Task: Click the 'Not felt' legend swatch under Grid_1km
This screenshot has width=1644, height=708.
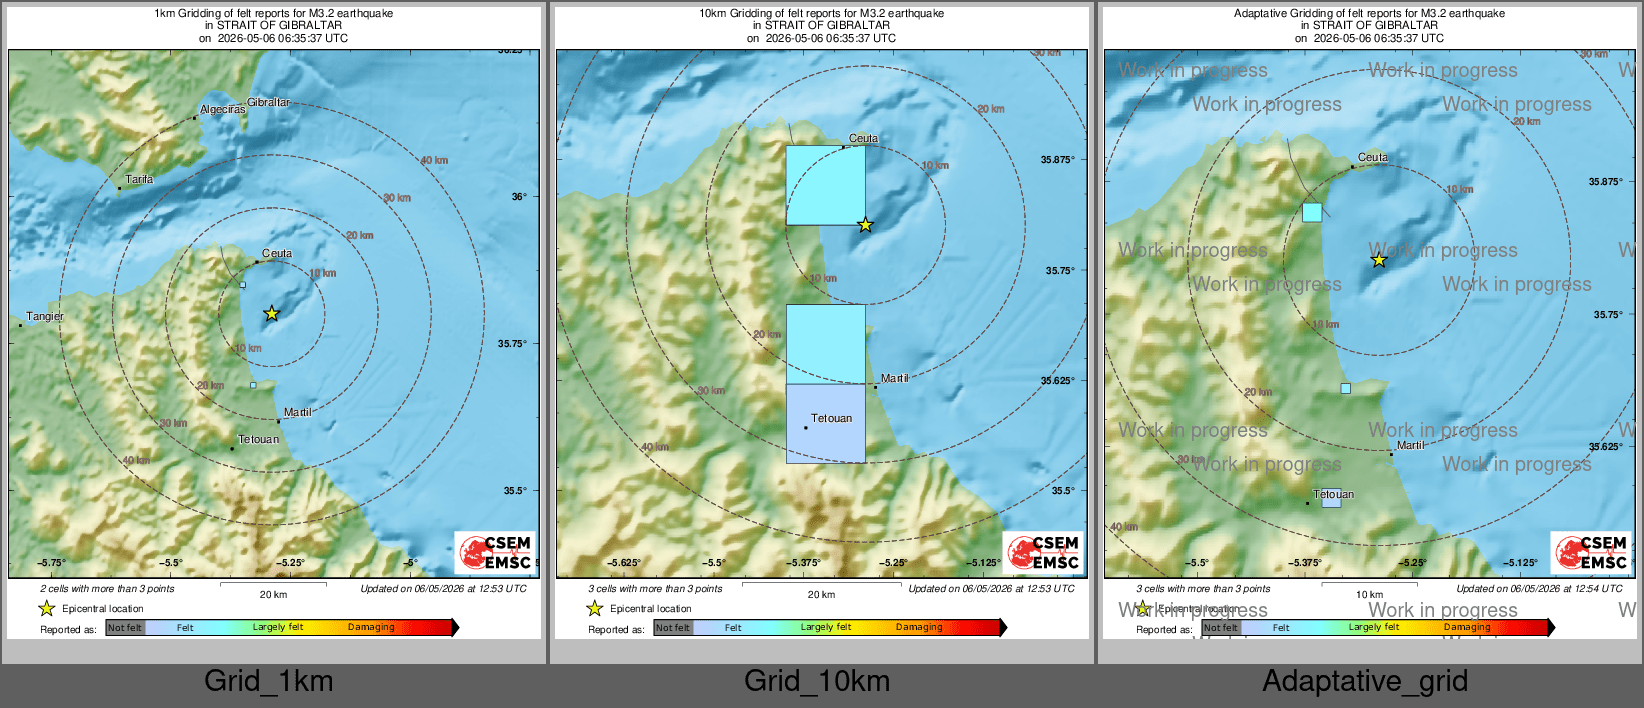Action: pyautogui.click(x=125, y=627)
